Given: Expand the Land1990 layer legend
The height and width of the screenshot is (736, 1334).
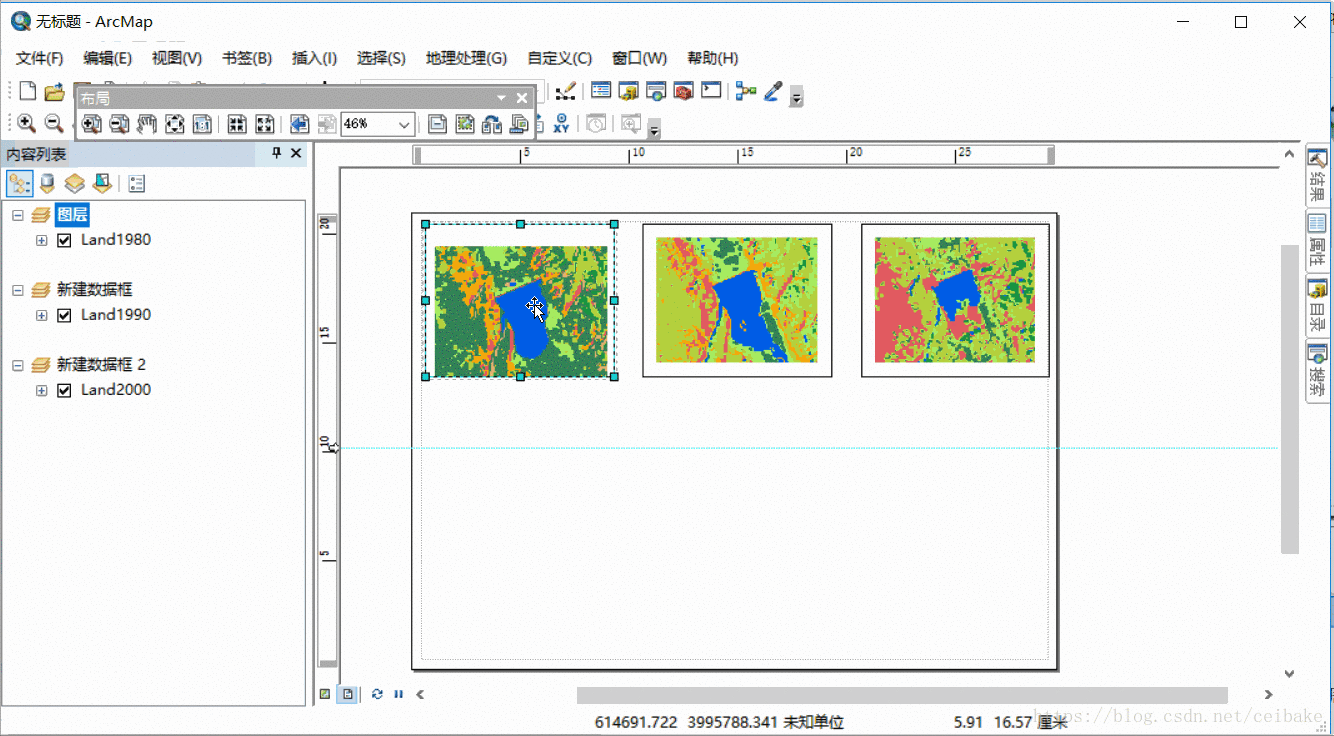Looking at the screenshot, I should [41, 315].
